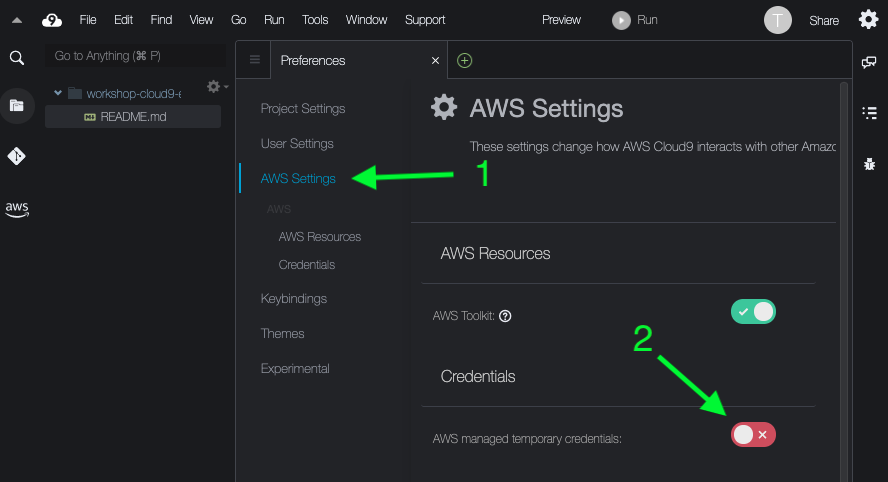Click the preferences vertical scrollbar
Screen dimensions: 888x482
[x=844, y=282]
